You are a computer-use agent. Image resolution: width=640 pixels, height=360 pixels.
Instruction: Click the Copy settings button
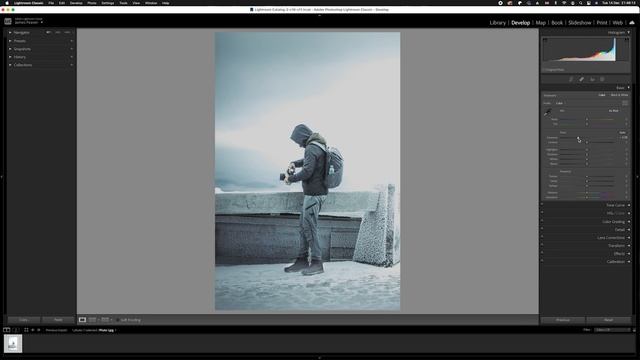[x=23, y=320]
